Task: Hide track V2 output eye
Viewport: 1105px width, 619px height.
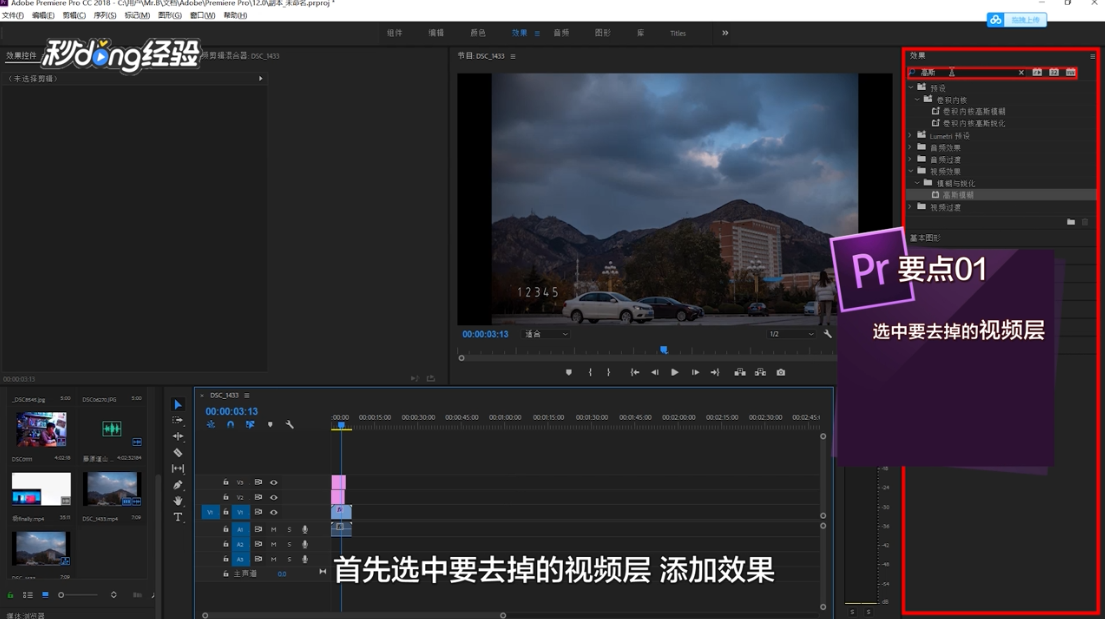Action: click(x=273, y=497)
